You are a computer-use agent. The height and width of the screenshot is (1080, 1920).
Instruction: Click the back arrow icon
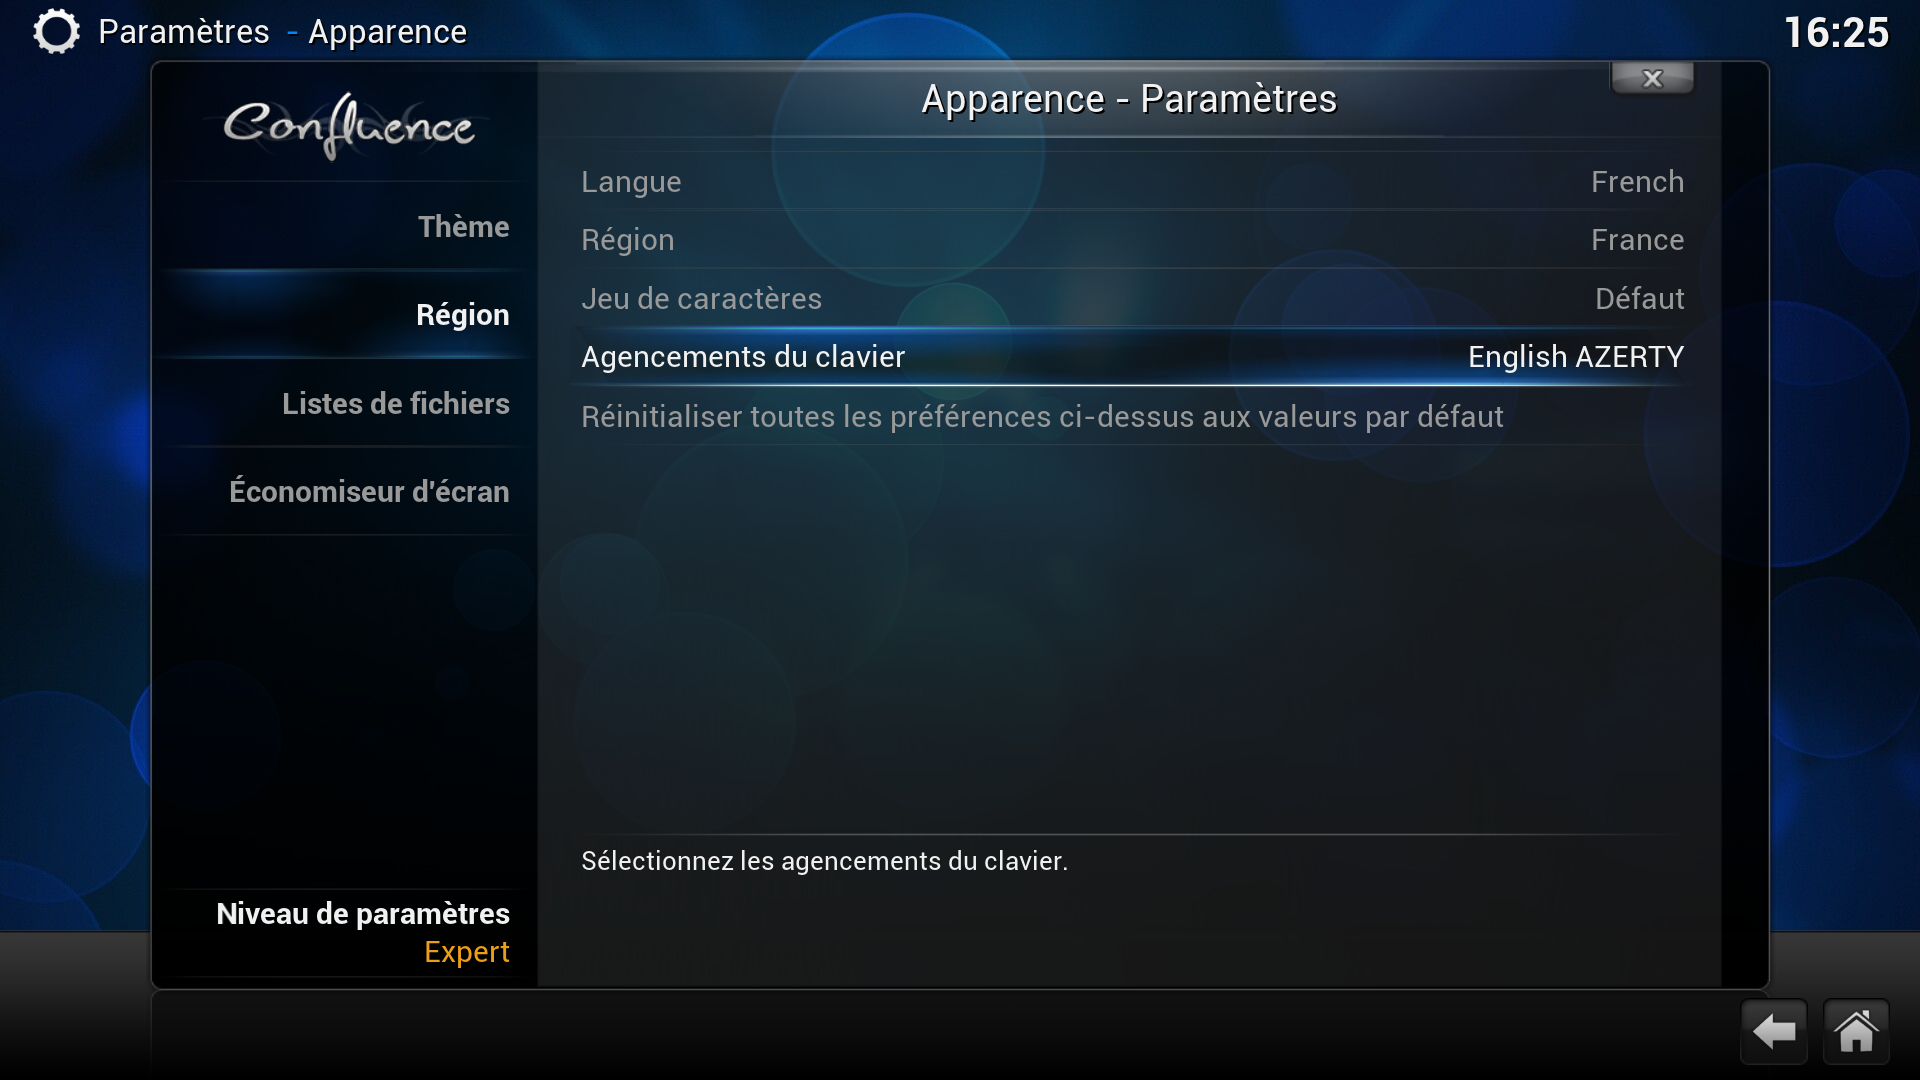click(1774, 1031)
